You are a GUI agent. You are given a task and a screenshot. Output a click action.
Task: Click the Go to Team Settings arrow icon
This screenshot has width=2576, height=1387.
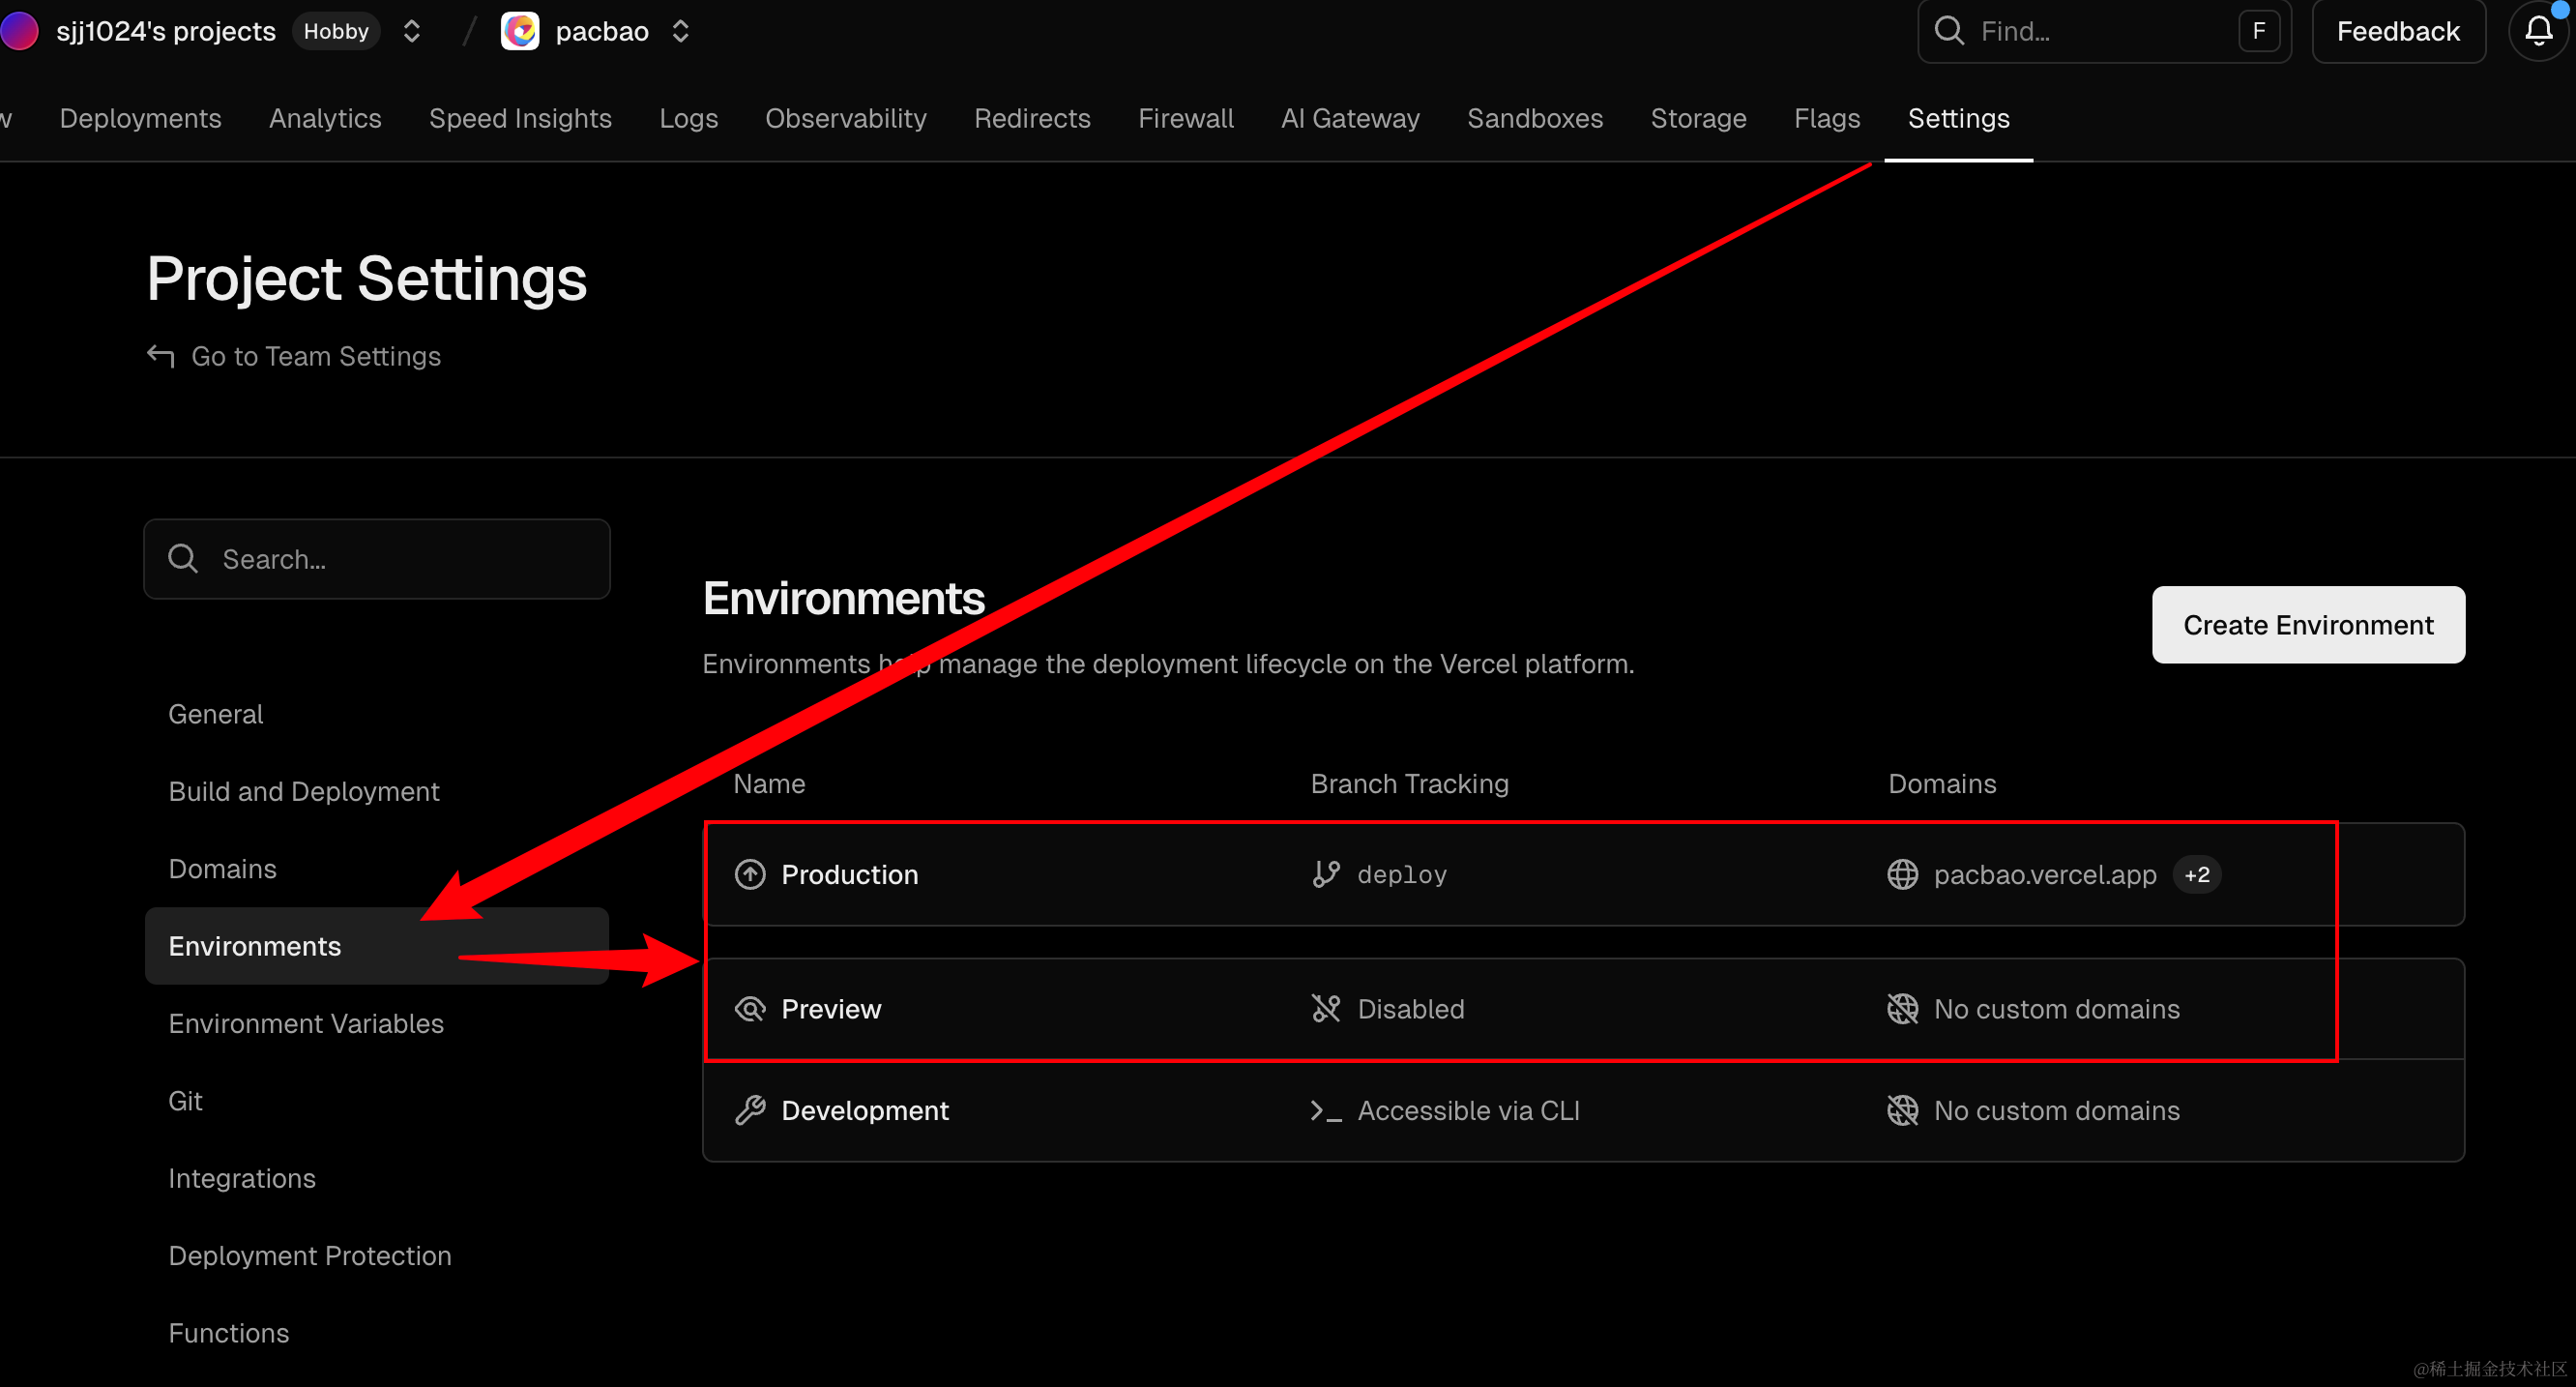point(161,356)
